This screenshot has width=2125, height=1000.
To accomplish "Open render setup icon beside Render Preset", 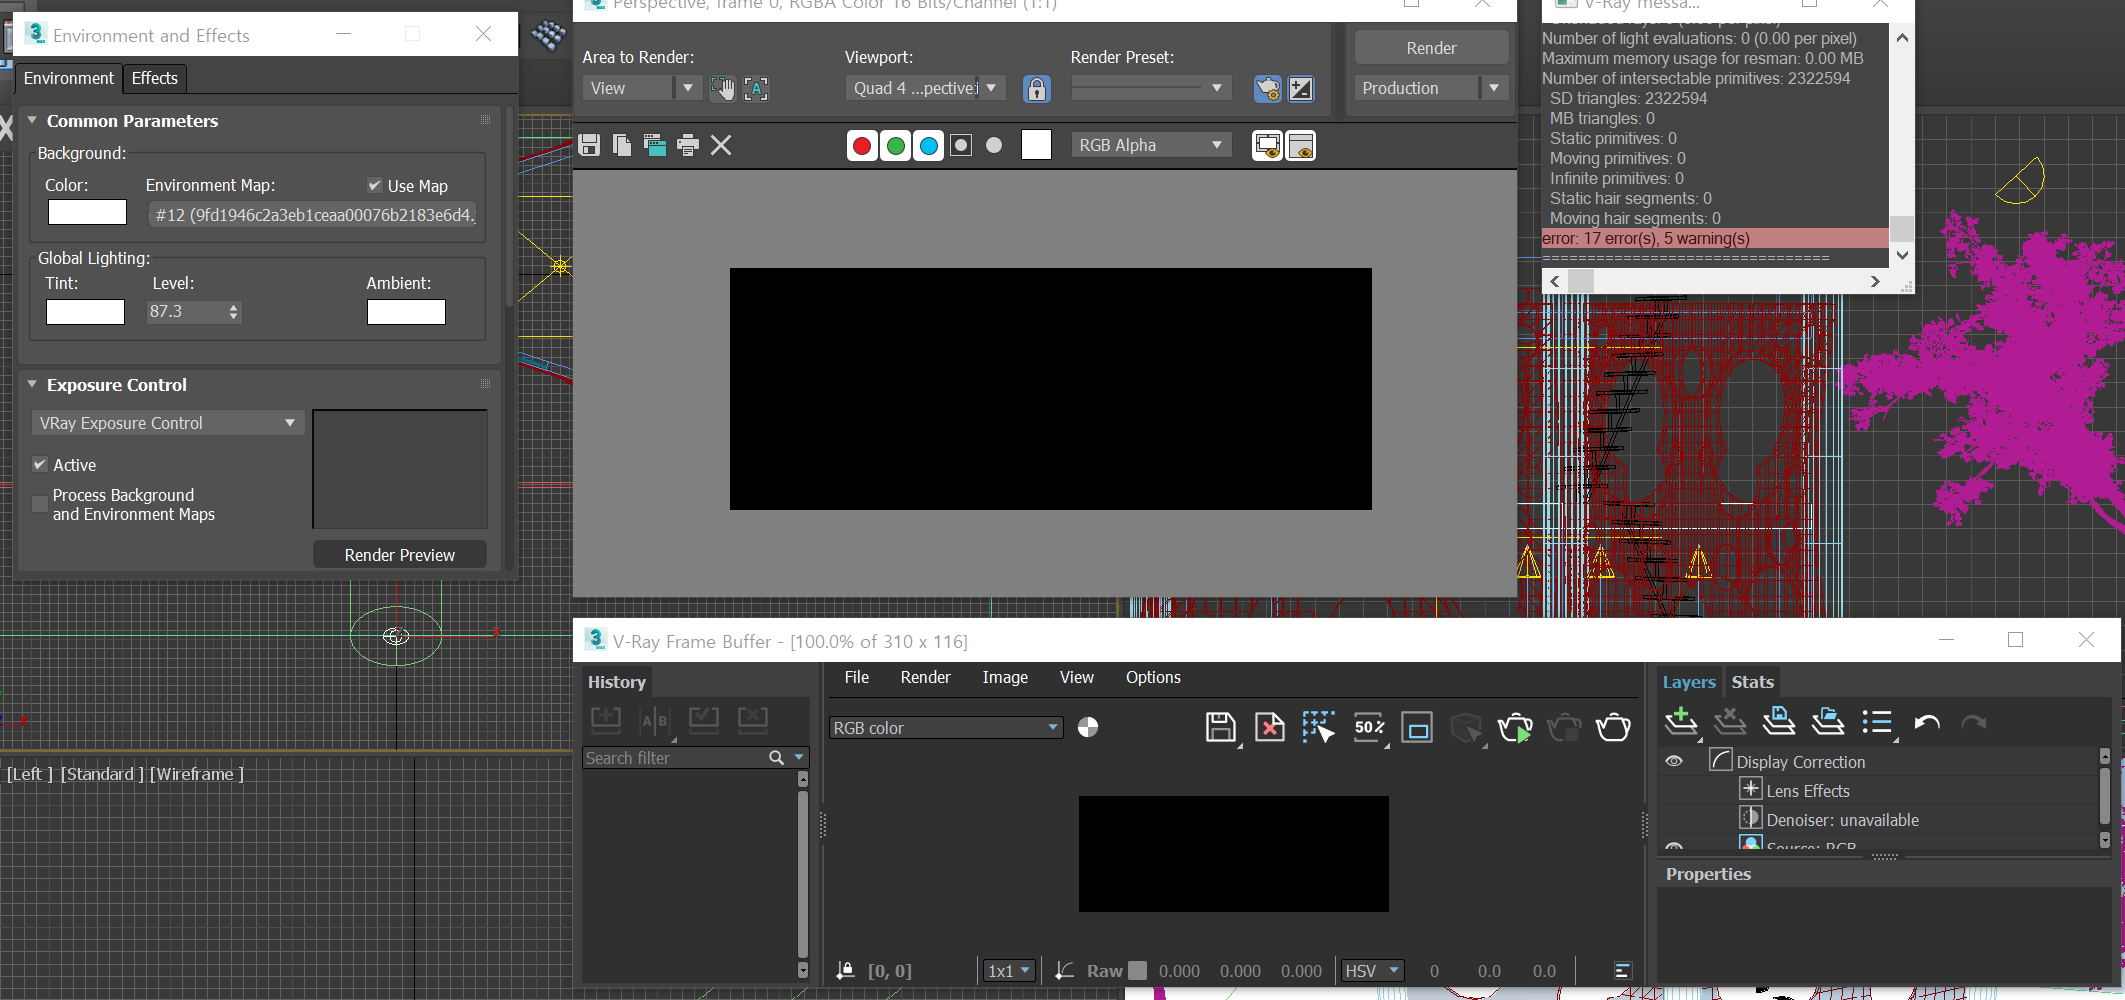I will [x=1268, y=89].
